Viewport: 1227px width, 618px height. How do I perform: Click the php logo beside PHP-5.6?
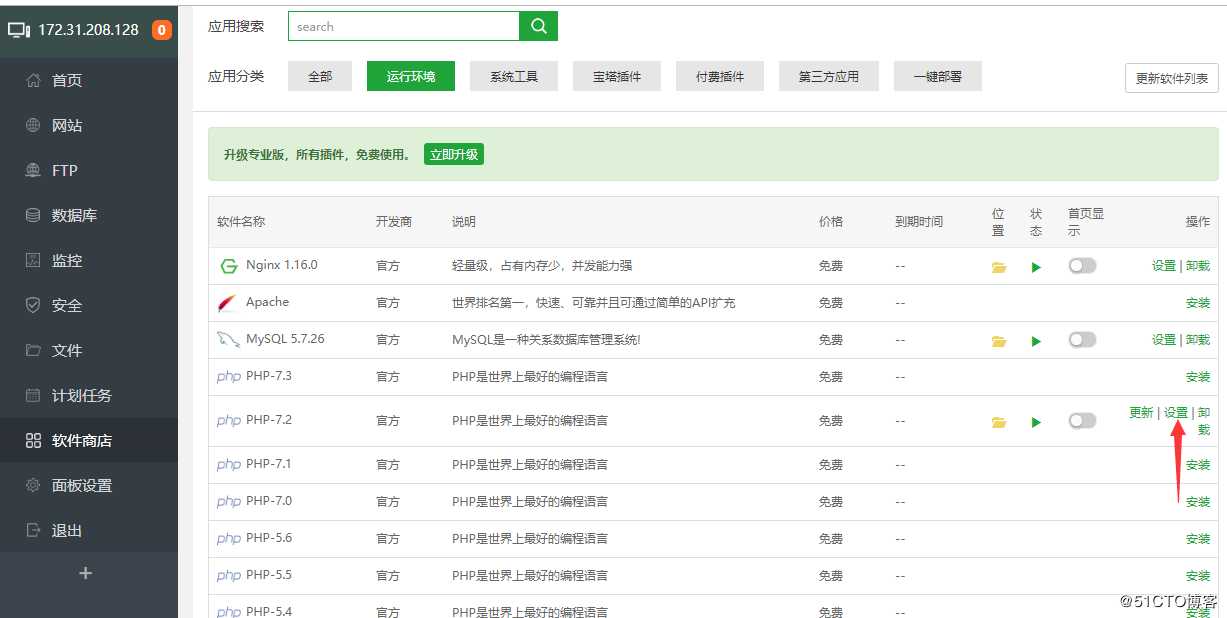coord(228,539)
